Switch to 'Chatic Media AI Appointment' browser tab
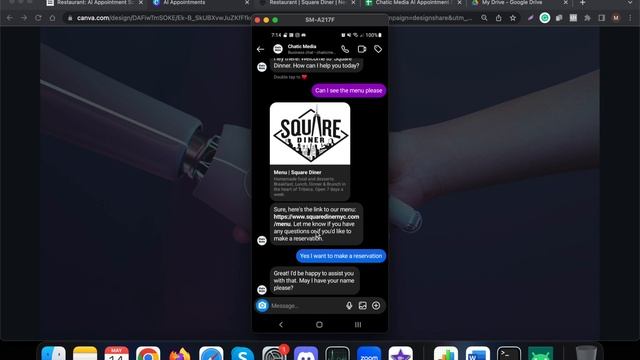The image size is (640, 360). tap(413, 3)
